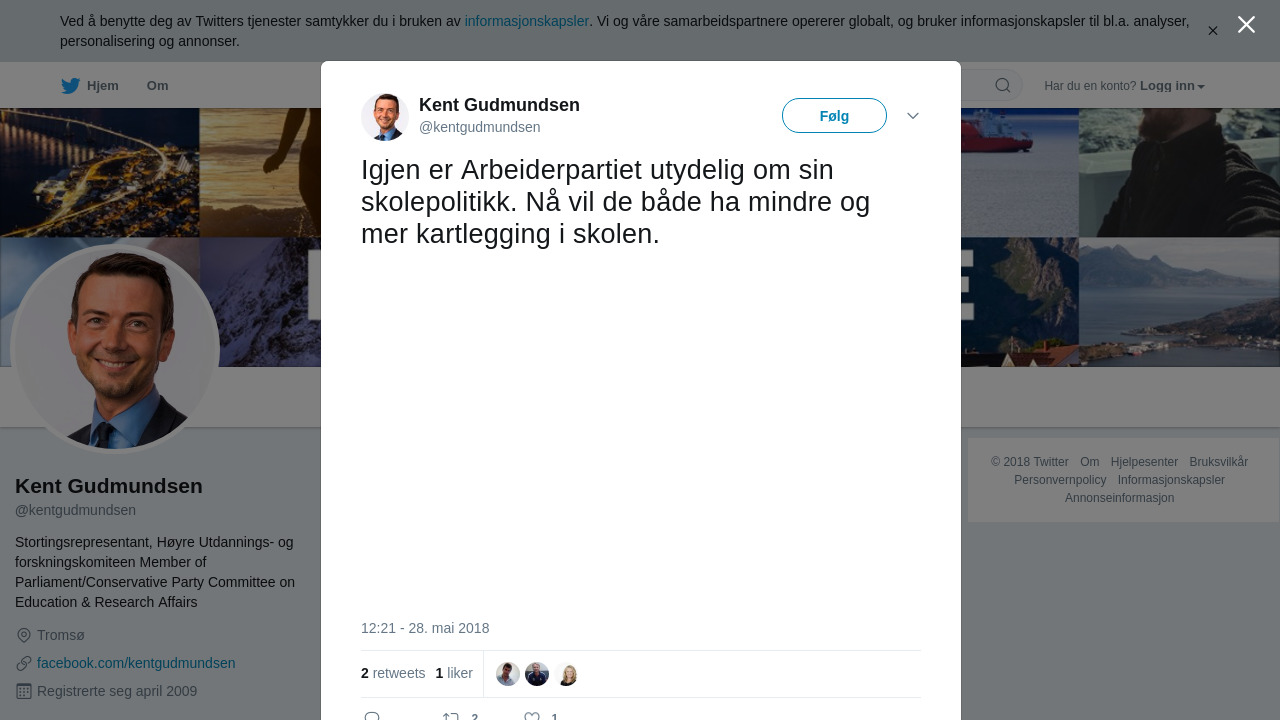The image size is (1280, 720).
Task: Open first liker's avatar thumbnail
Action: pyautogui.click(x=508, y=674)
